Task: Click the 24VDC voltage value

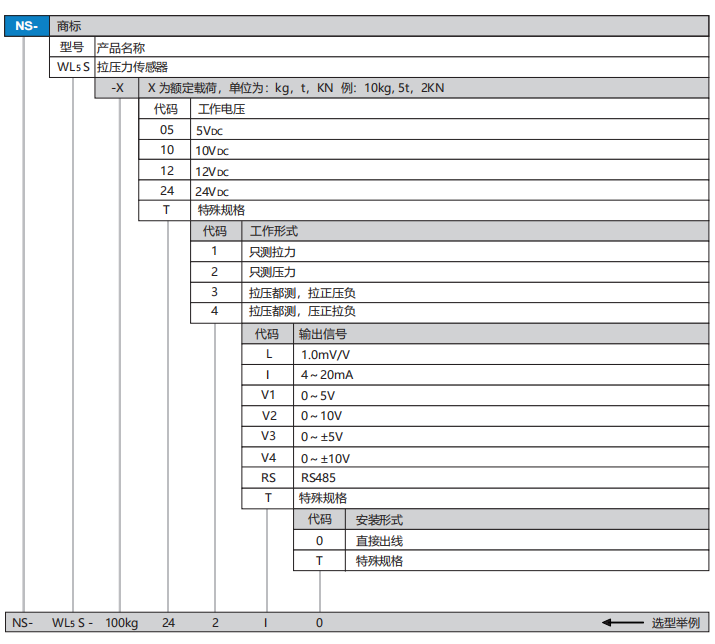Action: (x=212, y=192)
